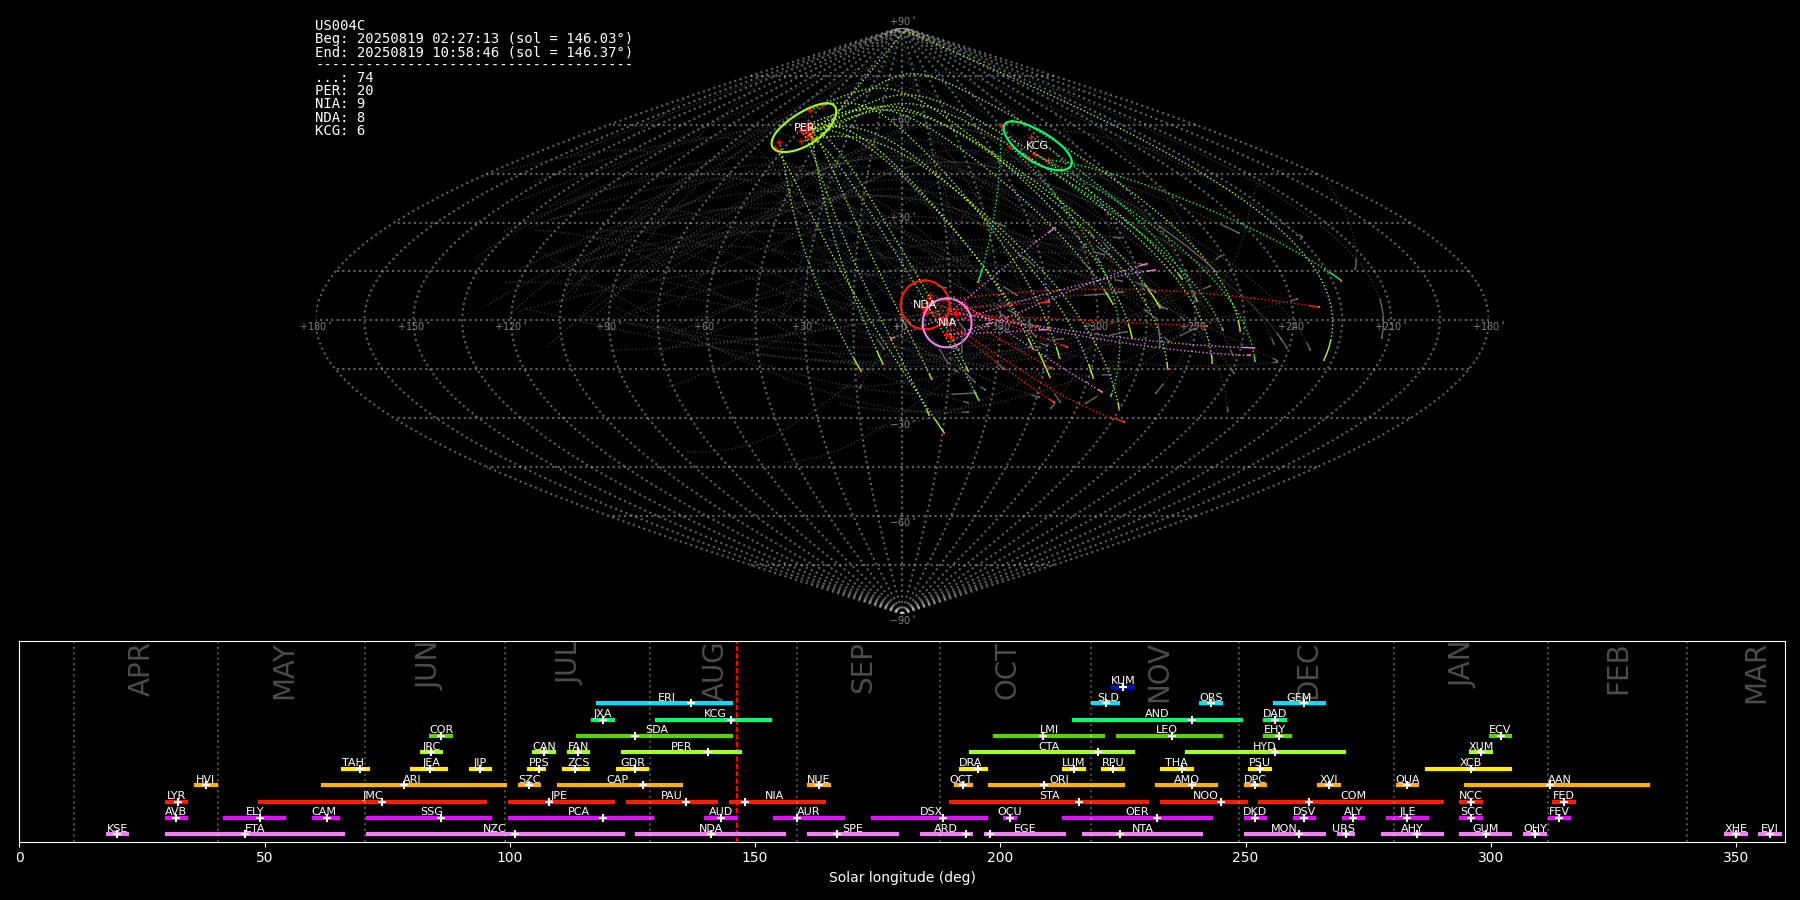1800x900 pixels.
Task: Click the LMI shower bar in timeline
Action: click(1049, 736)
